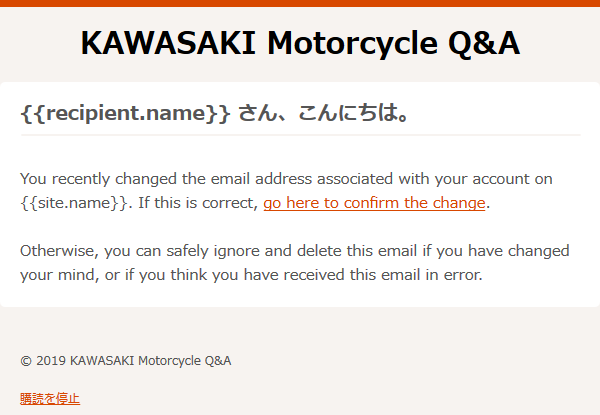The width and height of the screenshot is (600, 415).
Task: Open the 'go here to confirm the change' link
Action: point(374,203)
